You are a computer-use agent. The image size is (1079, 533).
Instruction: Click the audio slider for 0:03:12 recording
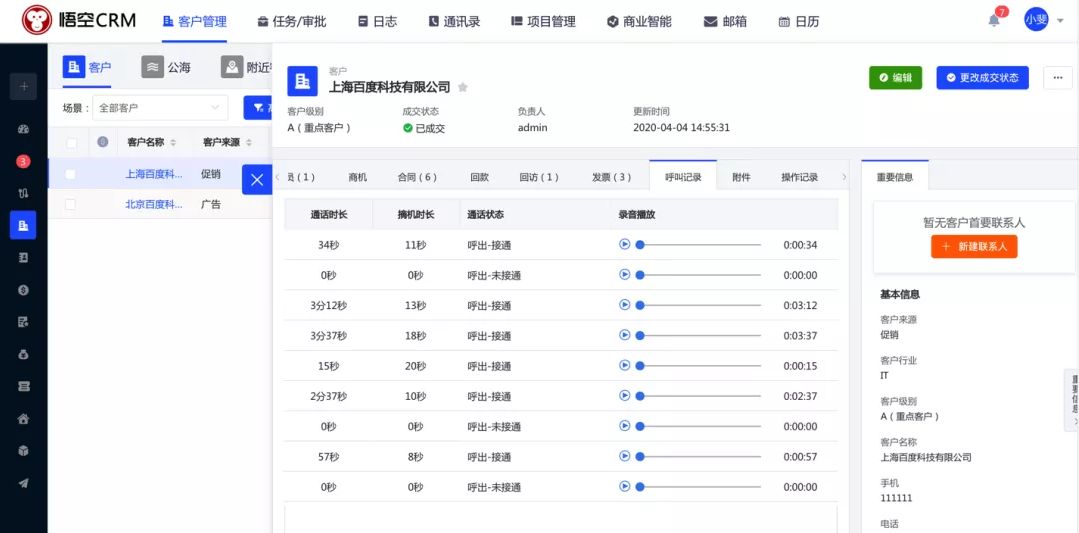(698, 305)
